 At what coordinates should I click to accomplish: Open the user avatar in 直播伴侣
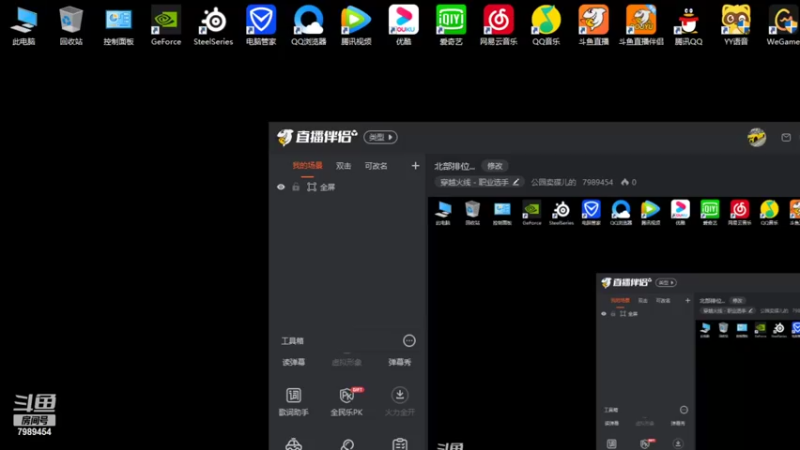tap(757, 137)
